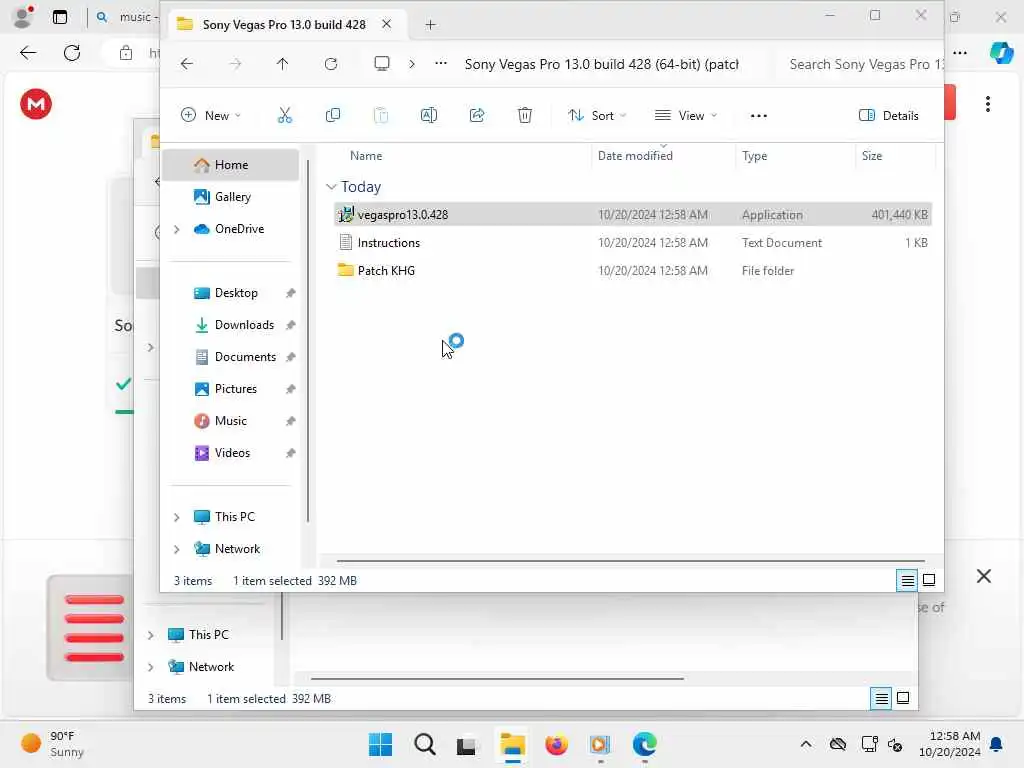The image size is (1024, 768).
Task: Refresh the File Explorer folder view
Action: pyautogui.click(x=331, y=63)
